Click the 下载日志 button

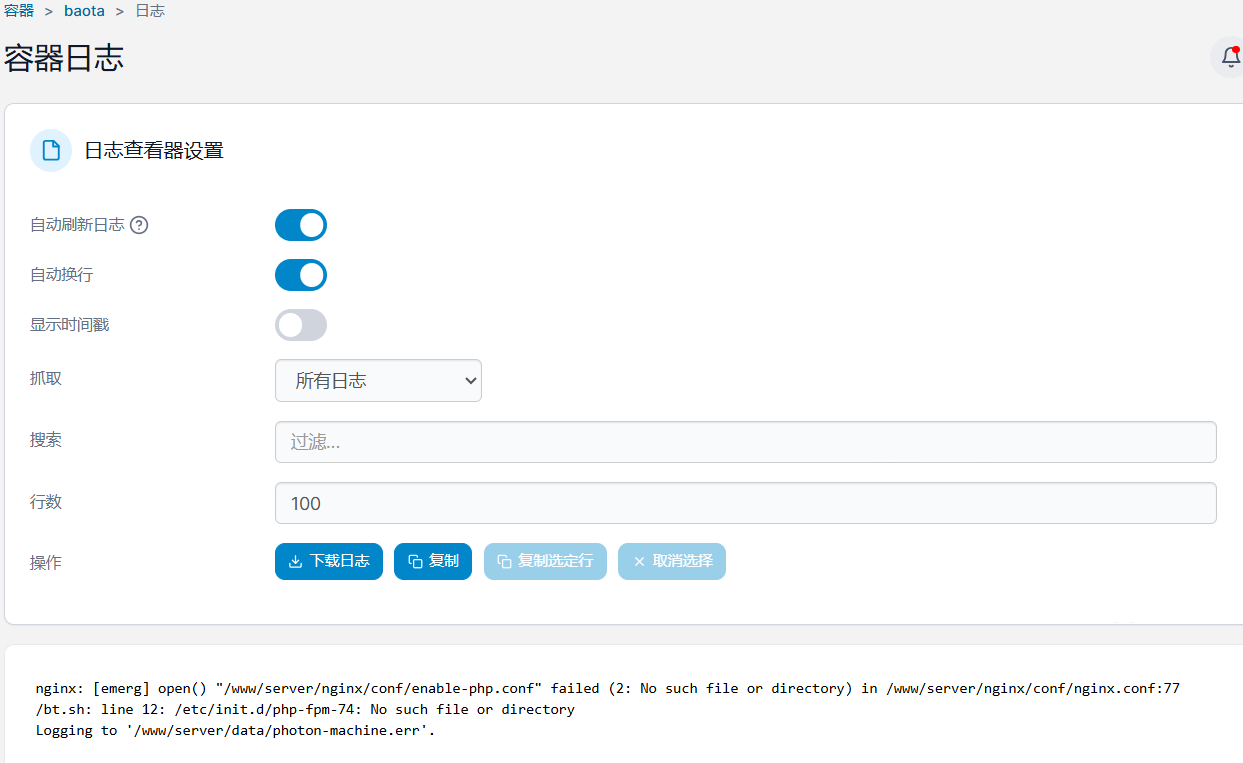click(x=329, y=561)
